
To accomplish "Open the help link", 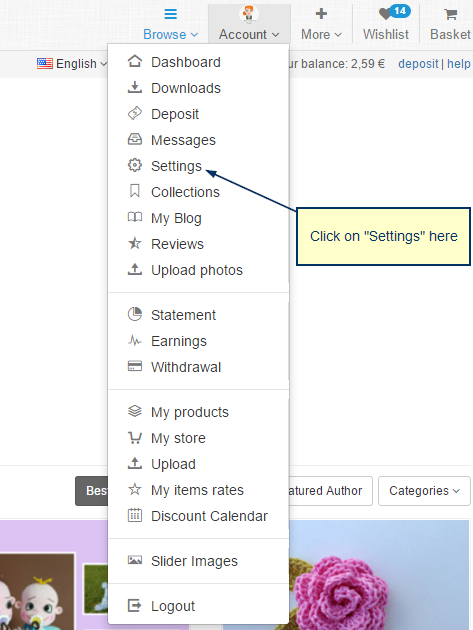I will (x=459, y=63).
